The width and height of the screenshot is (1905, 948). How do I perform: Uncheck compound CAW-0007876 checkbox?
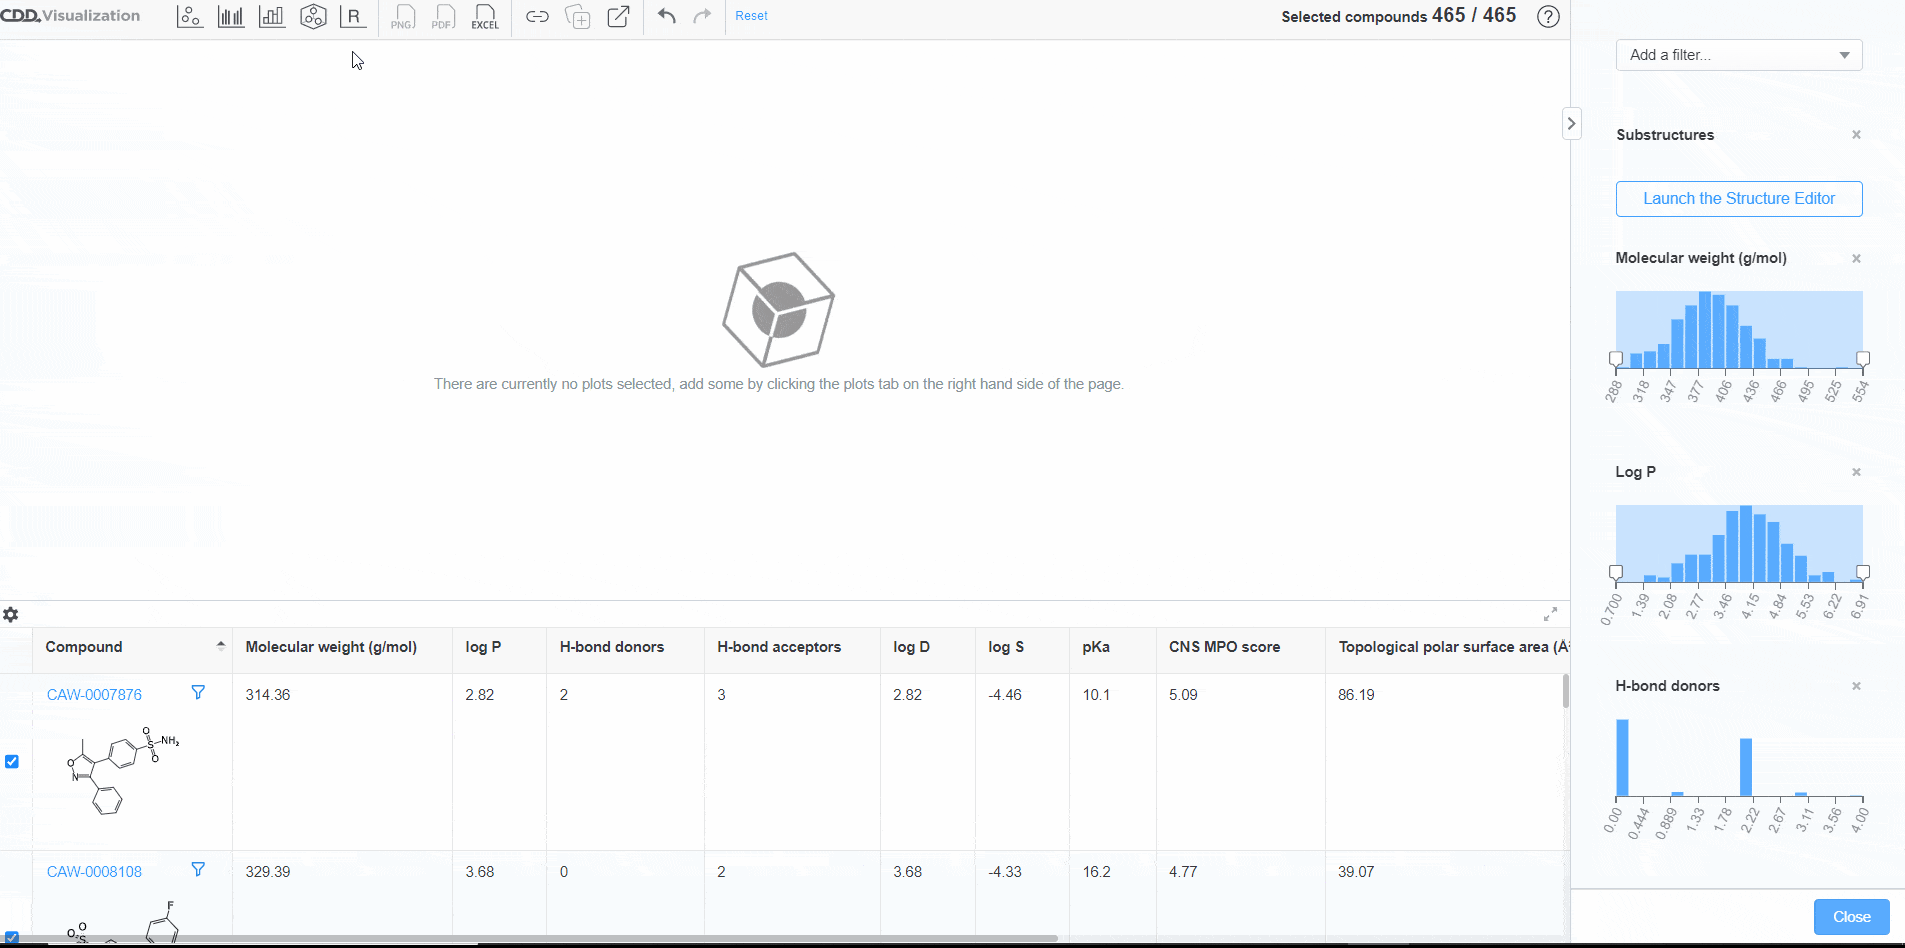pos(12,762)
